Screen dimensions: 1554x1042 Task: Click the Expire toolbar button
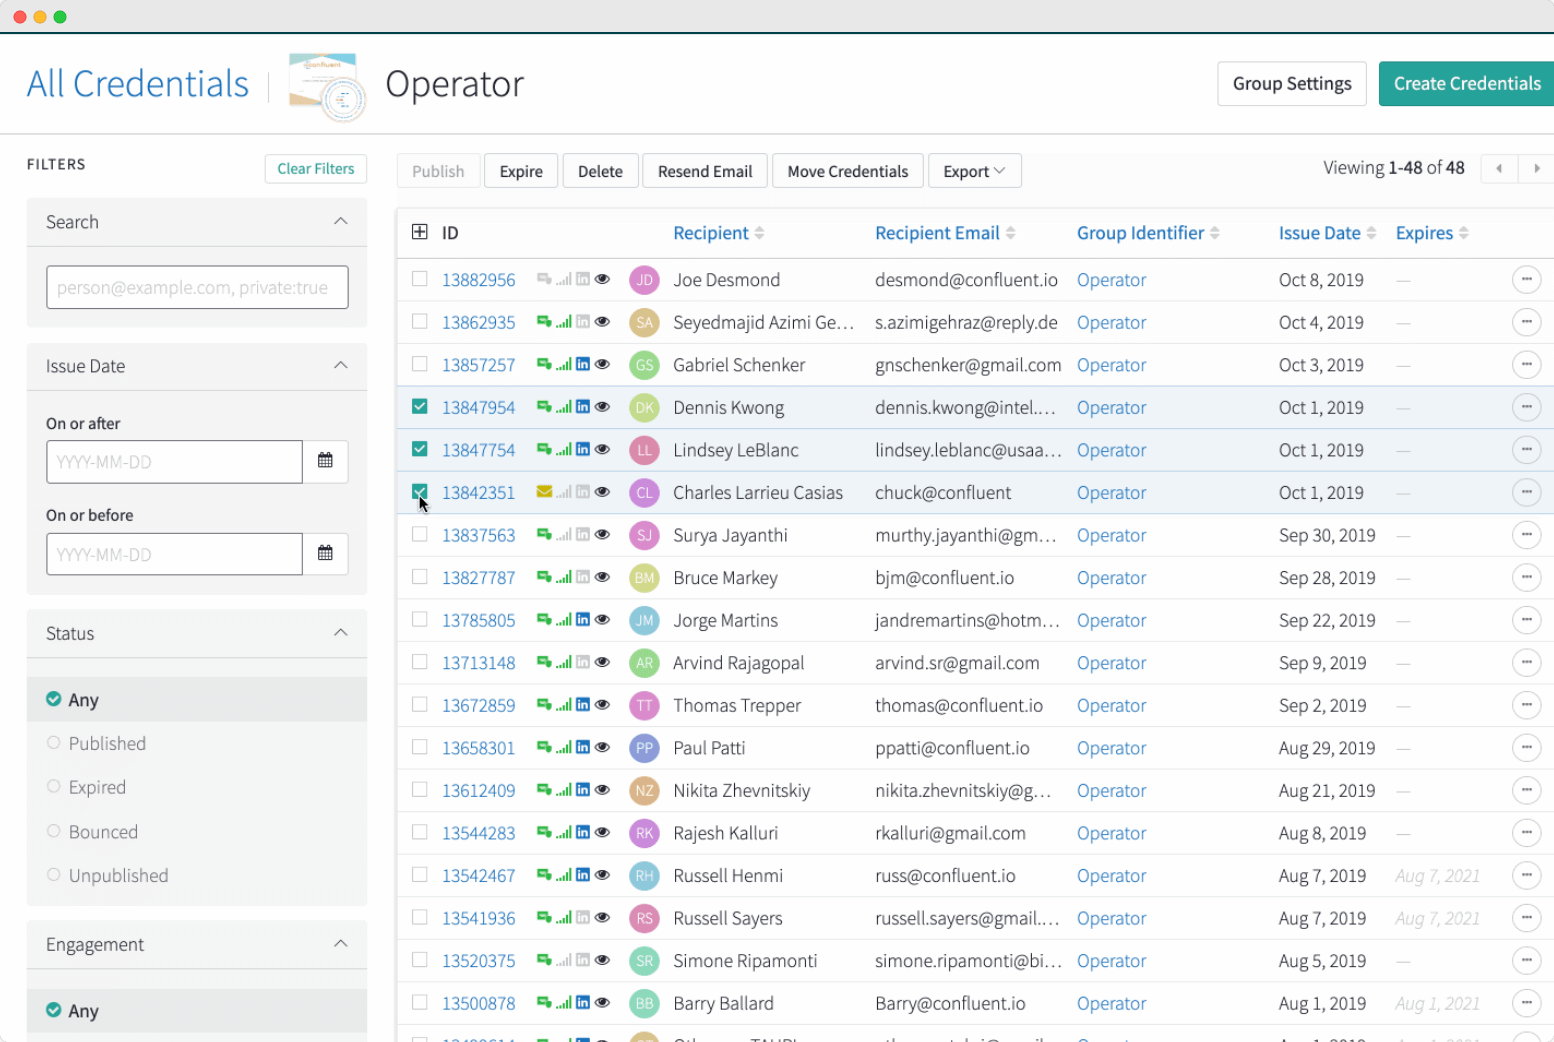coord(521,171)
